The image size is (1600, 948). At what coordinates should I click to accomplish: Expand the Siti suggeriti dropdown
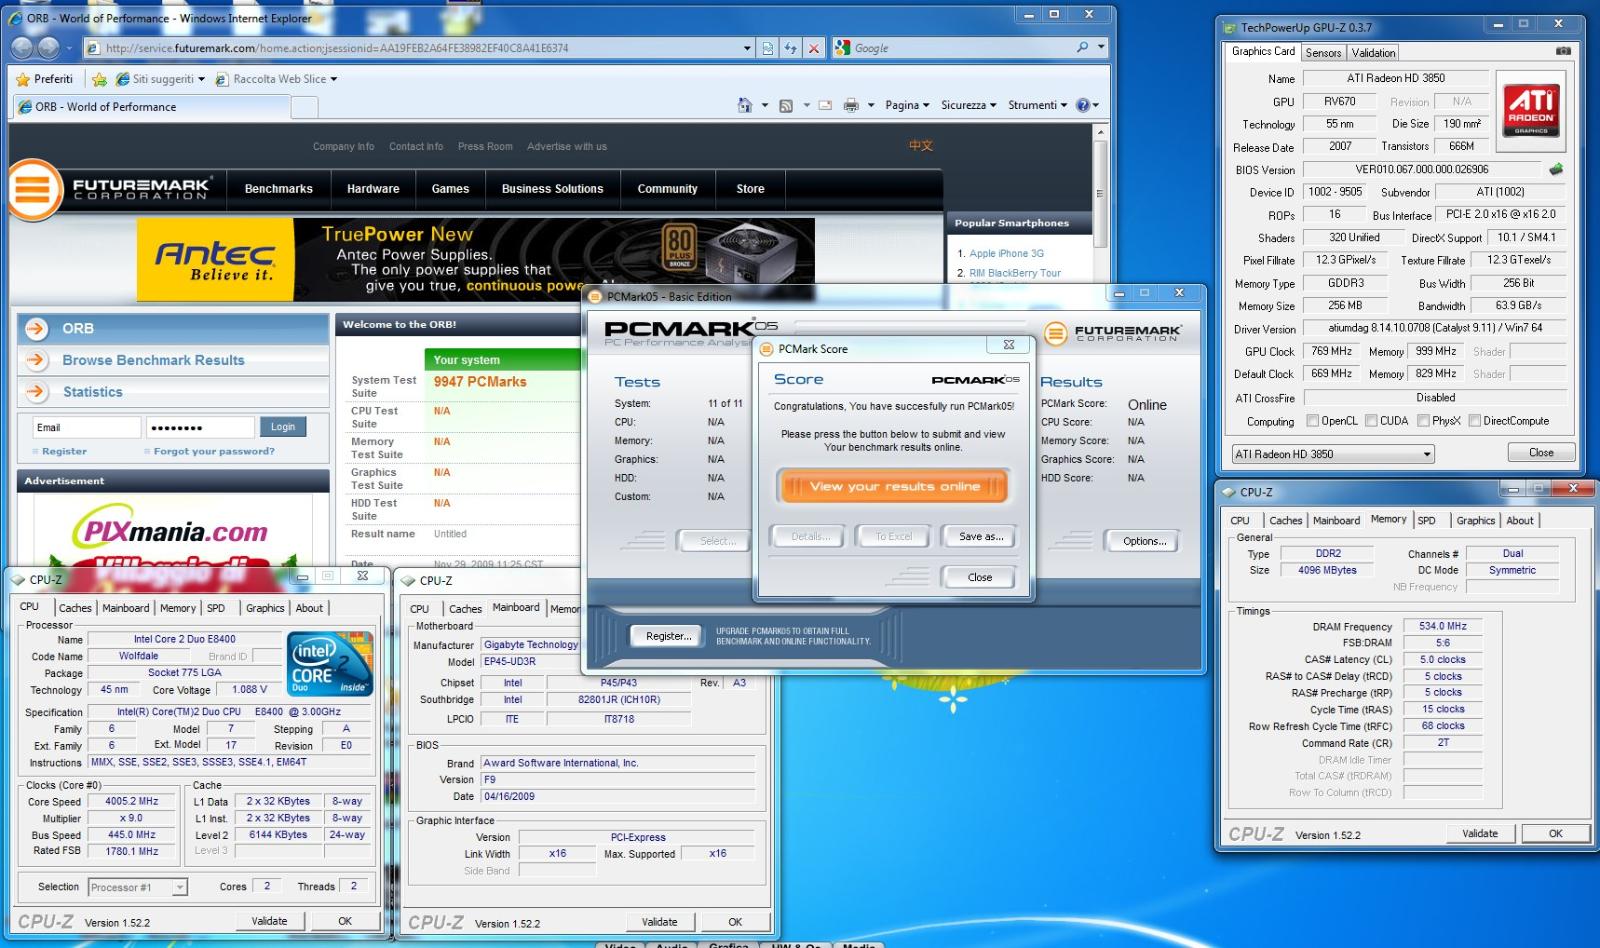point(201,79)
